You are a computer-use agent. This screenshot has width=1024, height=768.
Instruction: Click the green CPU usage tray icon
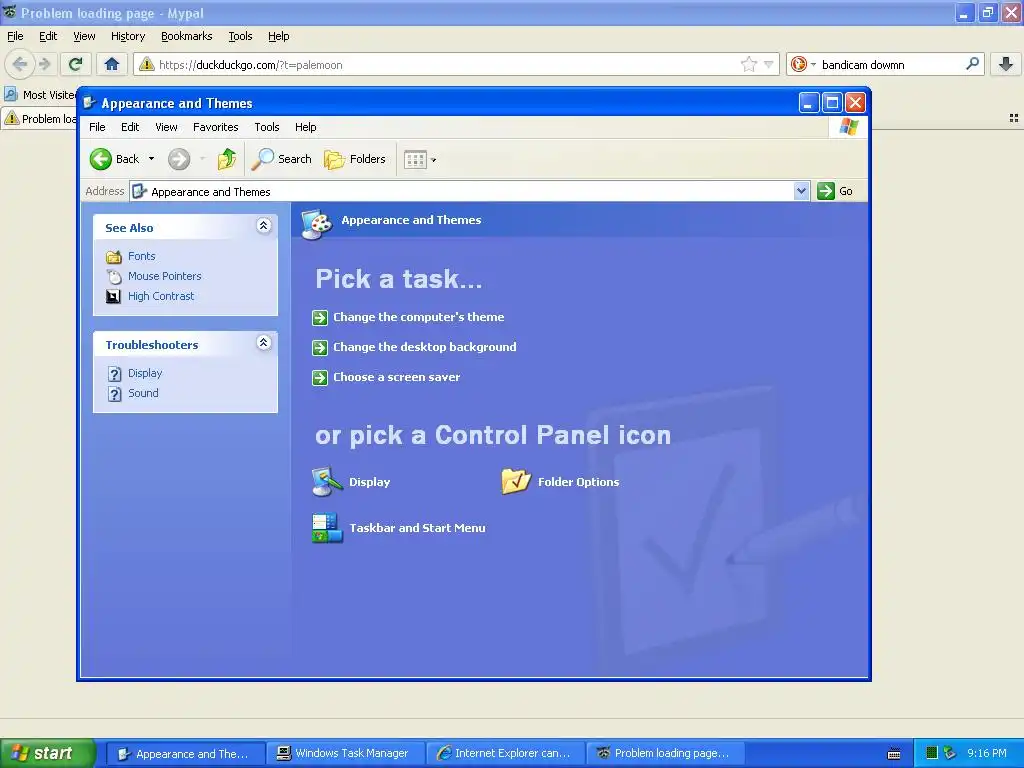pos(932,754)
